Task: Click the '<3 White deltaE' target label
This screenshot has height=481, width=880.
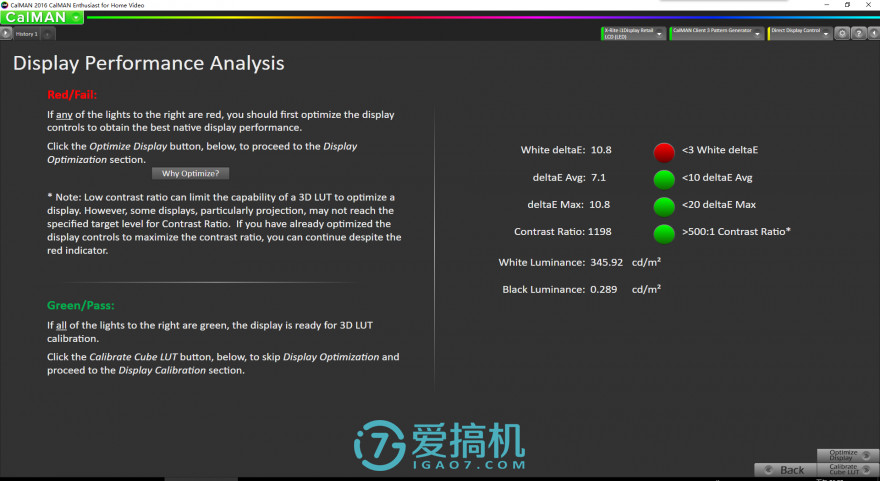Action: (x=719, y=150)
